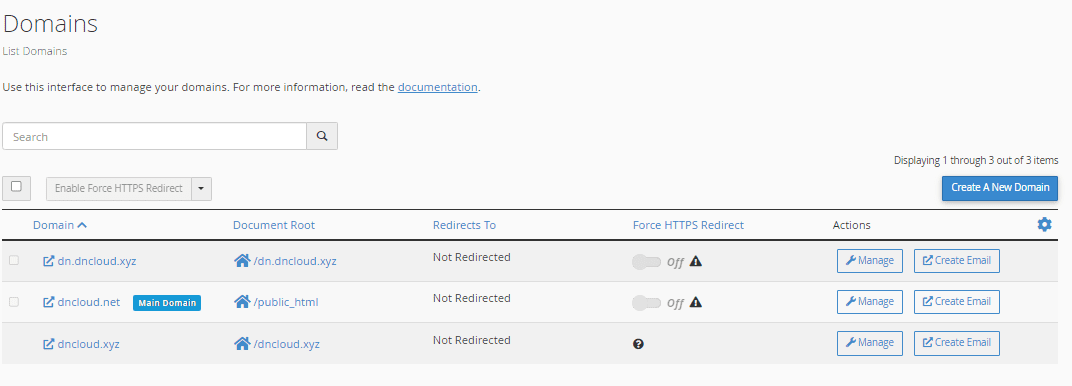The width and height of the screenshot is (1072, 386).
Task: Click Create A New Domain button
Action: coord(1000,188)
